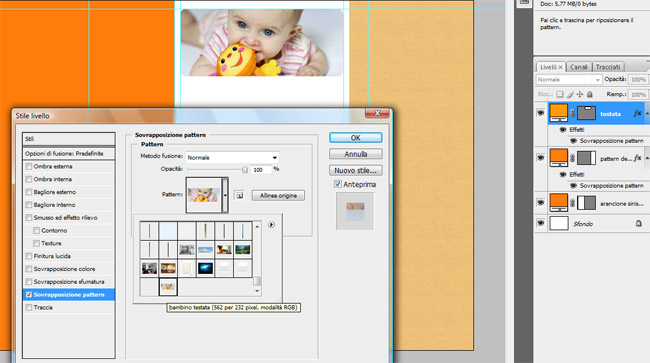Open the pattern picker flyout menu arrow

pyautogui.click(x=271, y=225)
